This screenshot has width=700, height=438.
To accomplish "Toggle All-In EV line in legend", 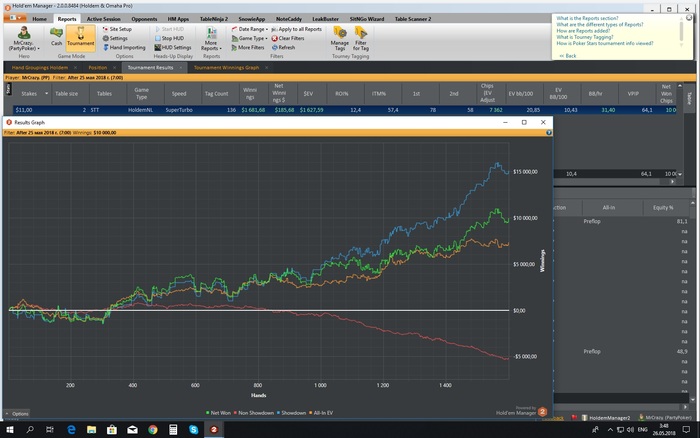I will pyautogui.click(x=321, y=413).
